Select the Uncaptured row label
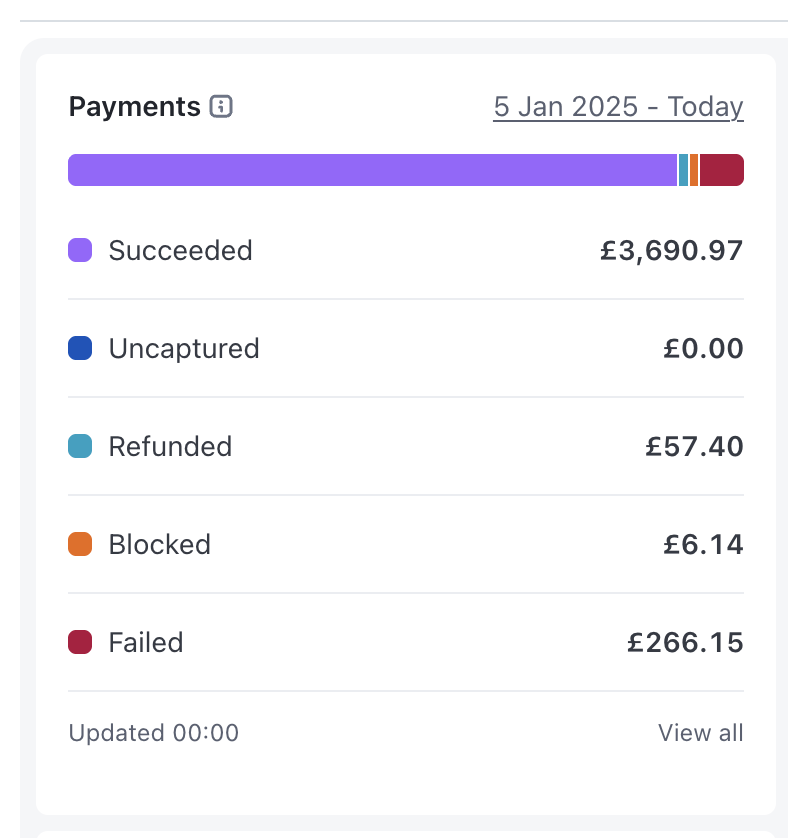 [184, 348]
